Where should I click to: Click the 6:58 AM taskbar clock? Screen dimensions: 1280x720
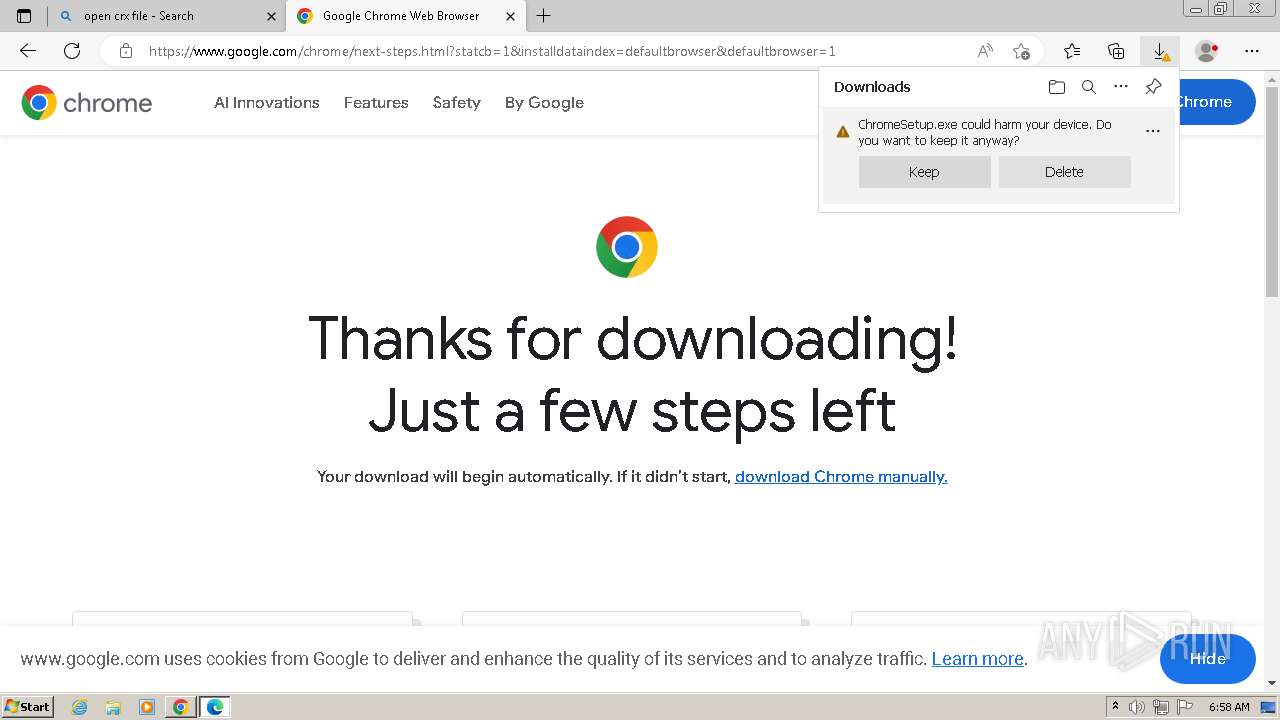(1229, 707)
